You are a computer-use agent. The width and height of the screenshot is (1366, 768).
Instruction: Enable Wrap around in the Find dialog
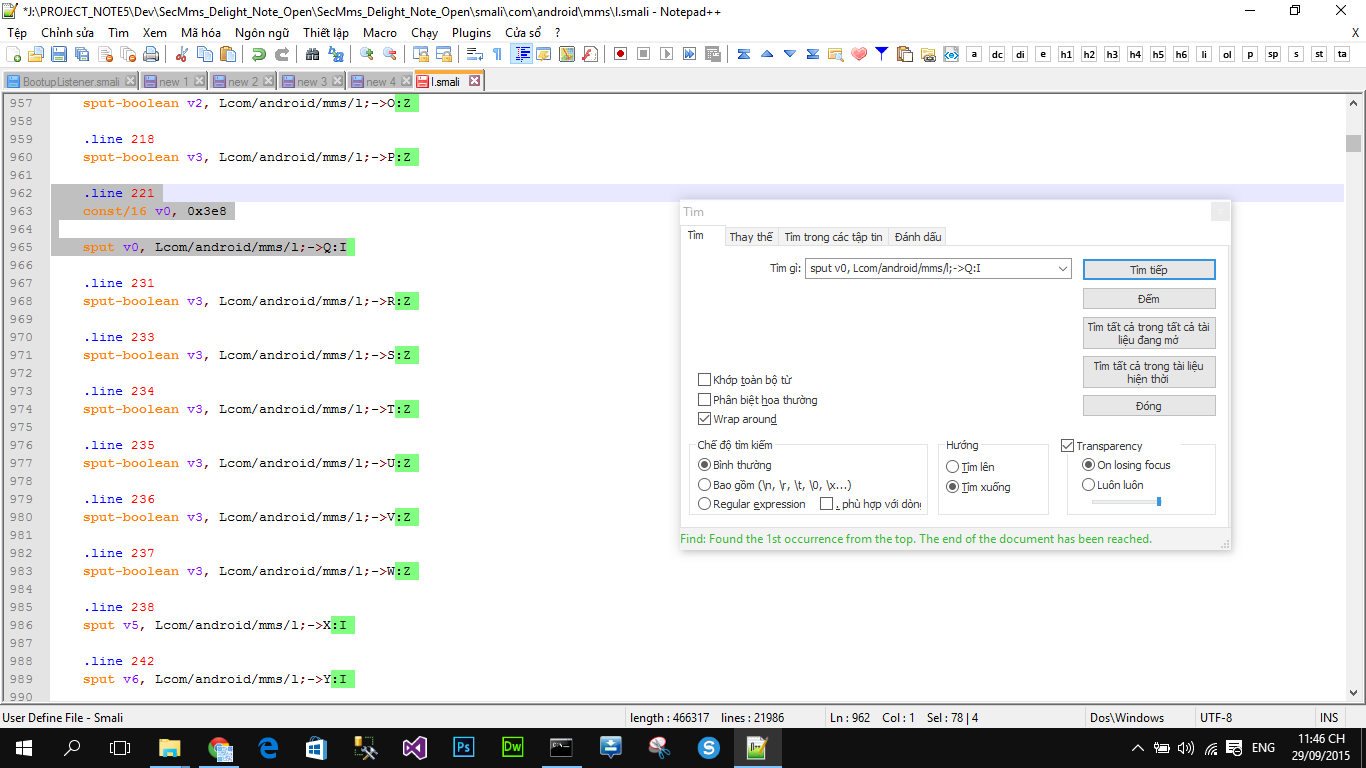[705, 419]
